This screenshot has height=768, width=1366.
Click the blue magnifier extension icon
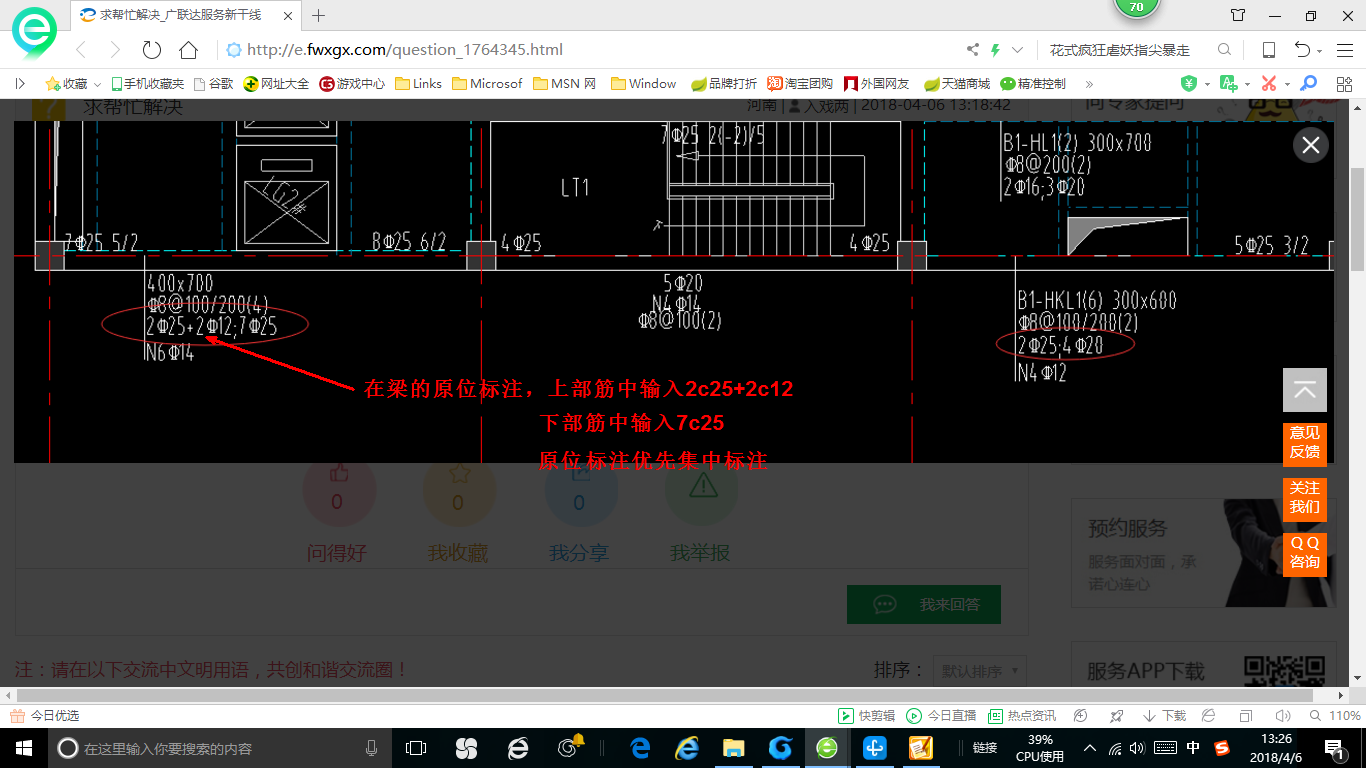(1308, 84)
